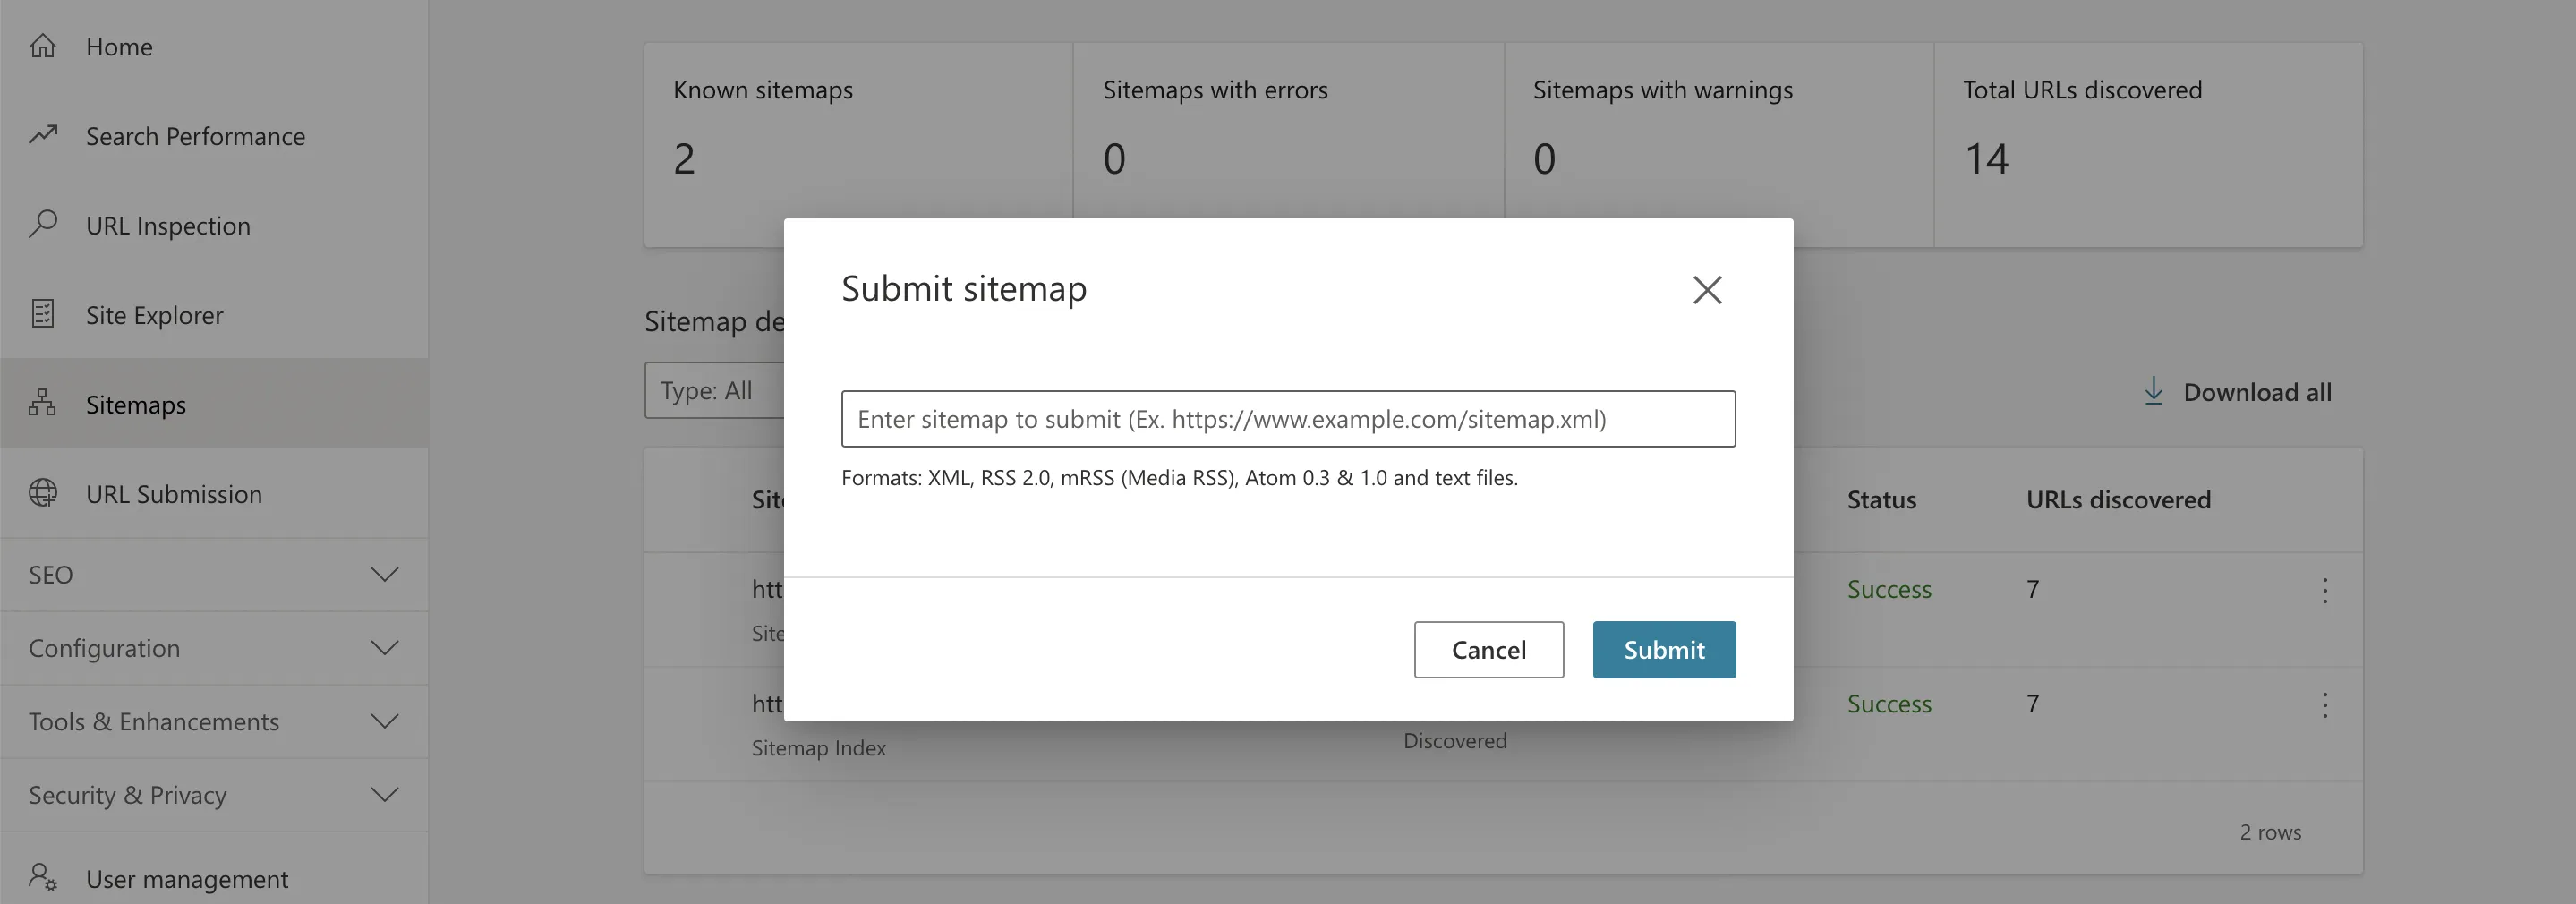This screenshot has height=904, width=2576.
Task: Open URL Submission from sidebar
Action: click(214, 493)
